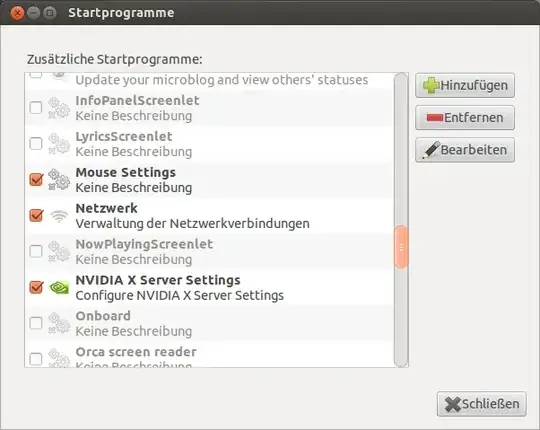This screenshot has height=430, width=540.
Task: Click the Onboard gears icon
Action: click(59, 323)
